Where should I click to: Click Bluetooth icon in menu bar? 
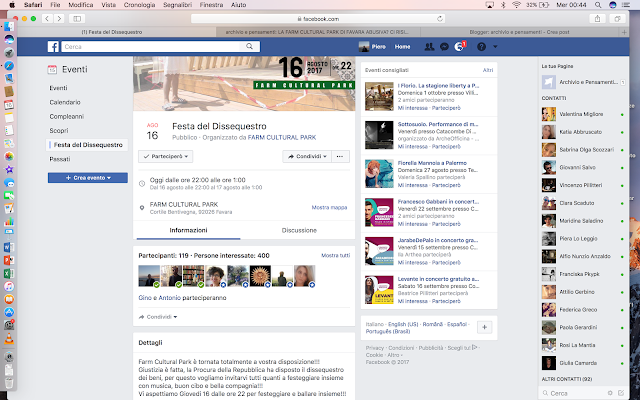503,5
